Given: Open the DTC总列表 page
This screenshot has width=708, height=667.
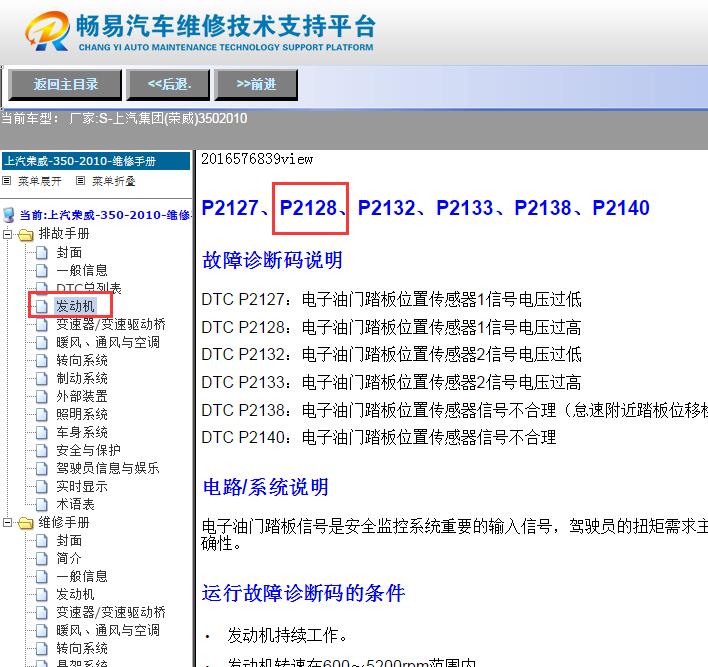Looking at the screenshot, I should [x=88, y=288].
